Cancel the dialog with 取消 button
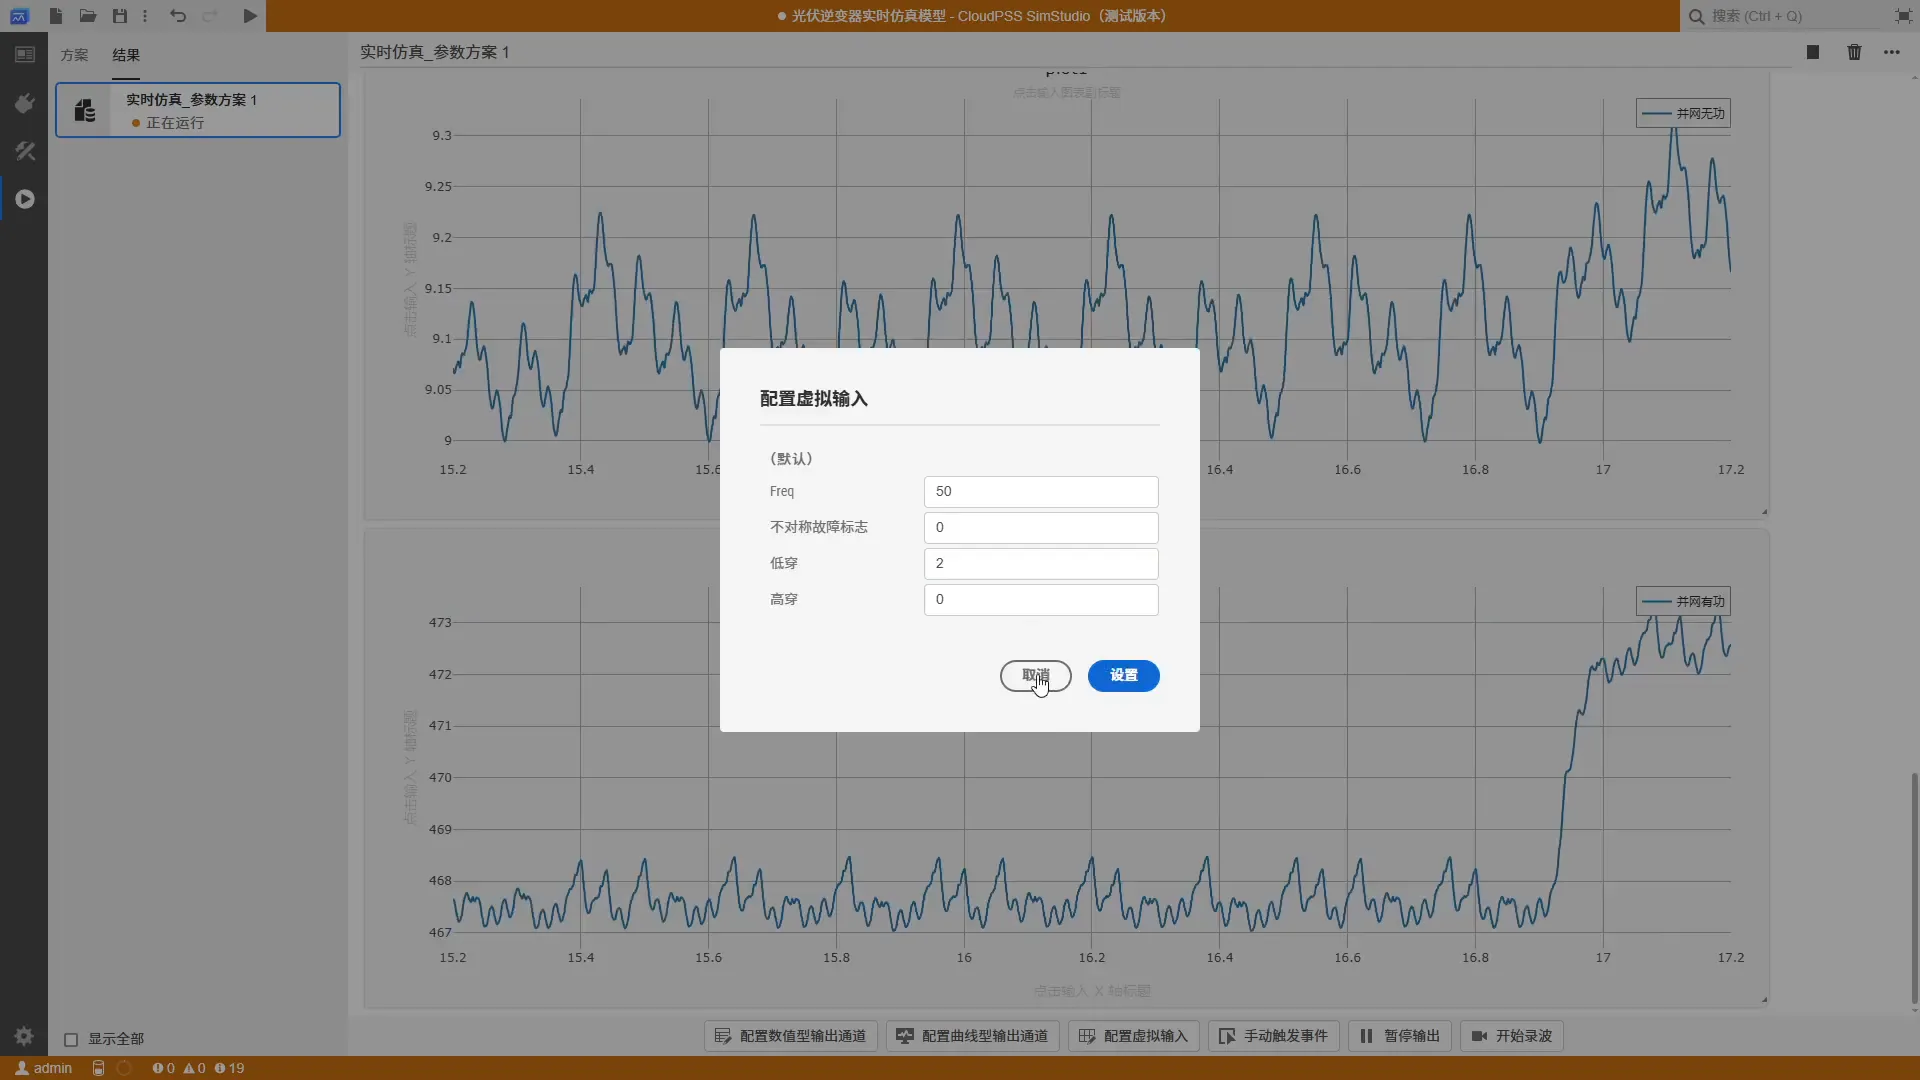This screenshot has height=1080, width=1920. pos(1036,676)
